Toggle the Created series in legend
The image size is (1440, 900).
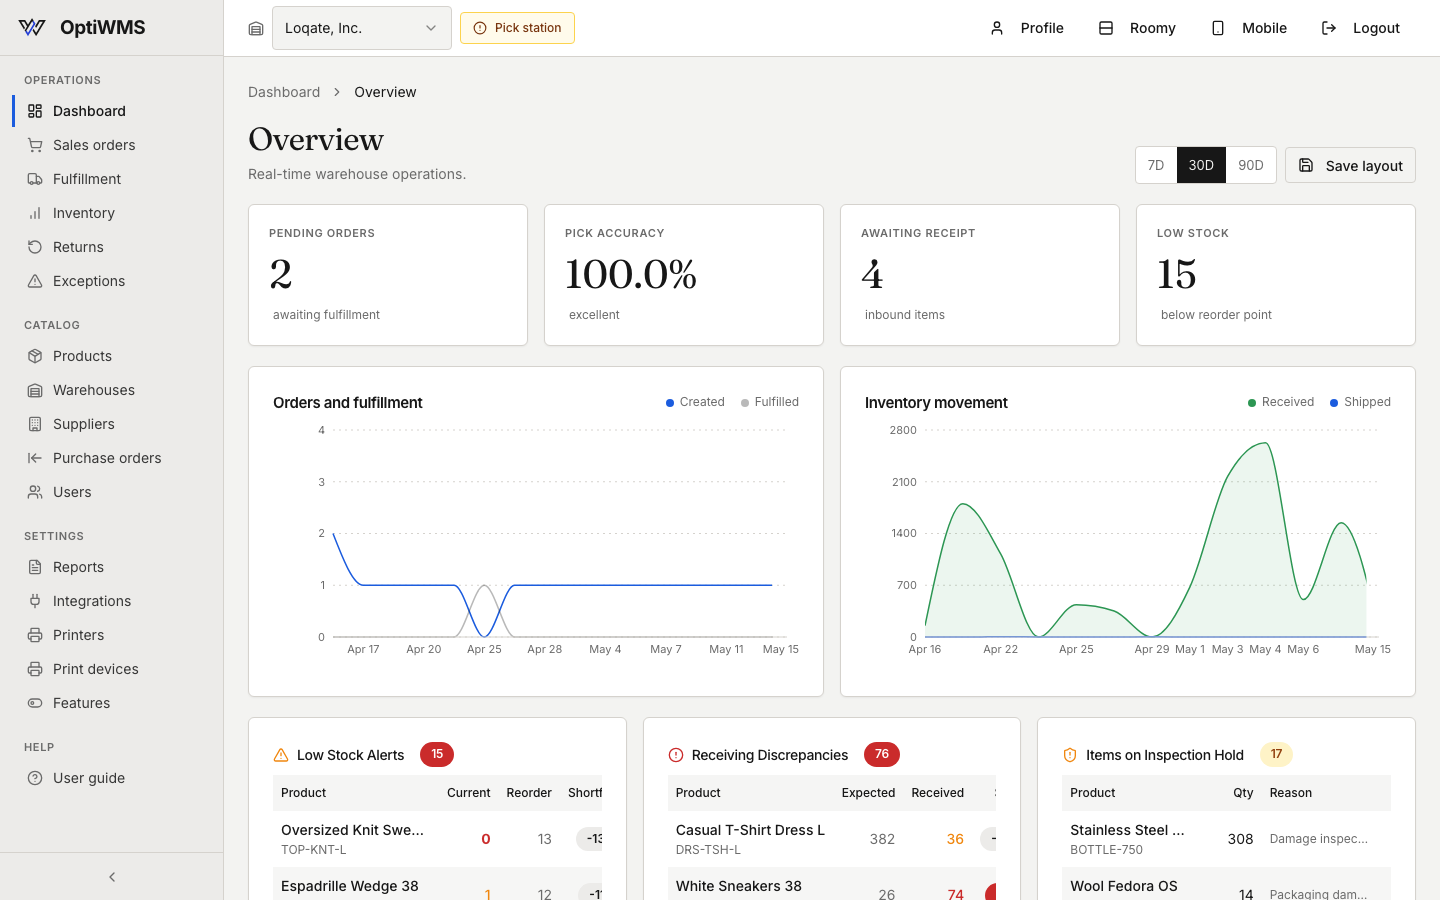695,402
